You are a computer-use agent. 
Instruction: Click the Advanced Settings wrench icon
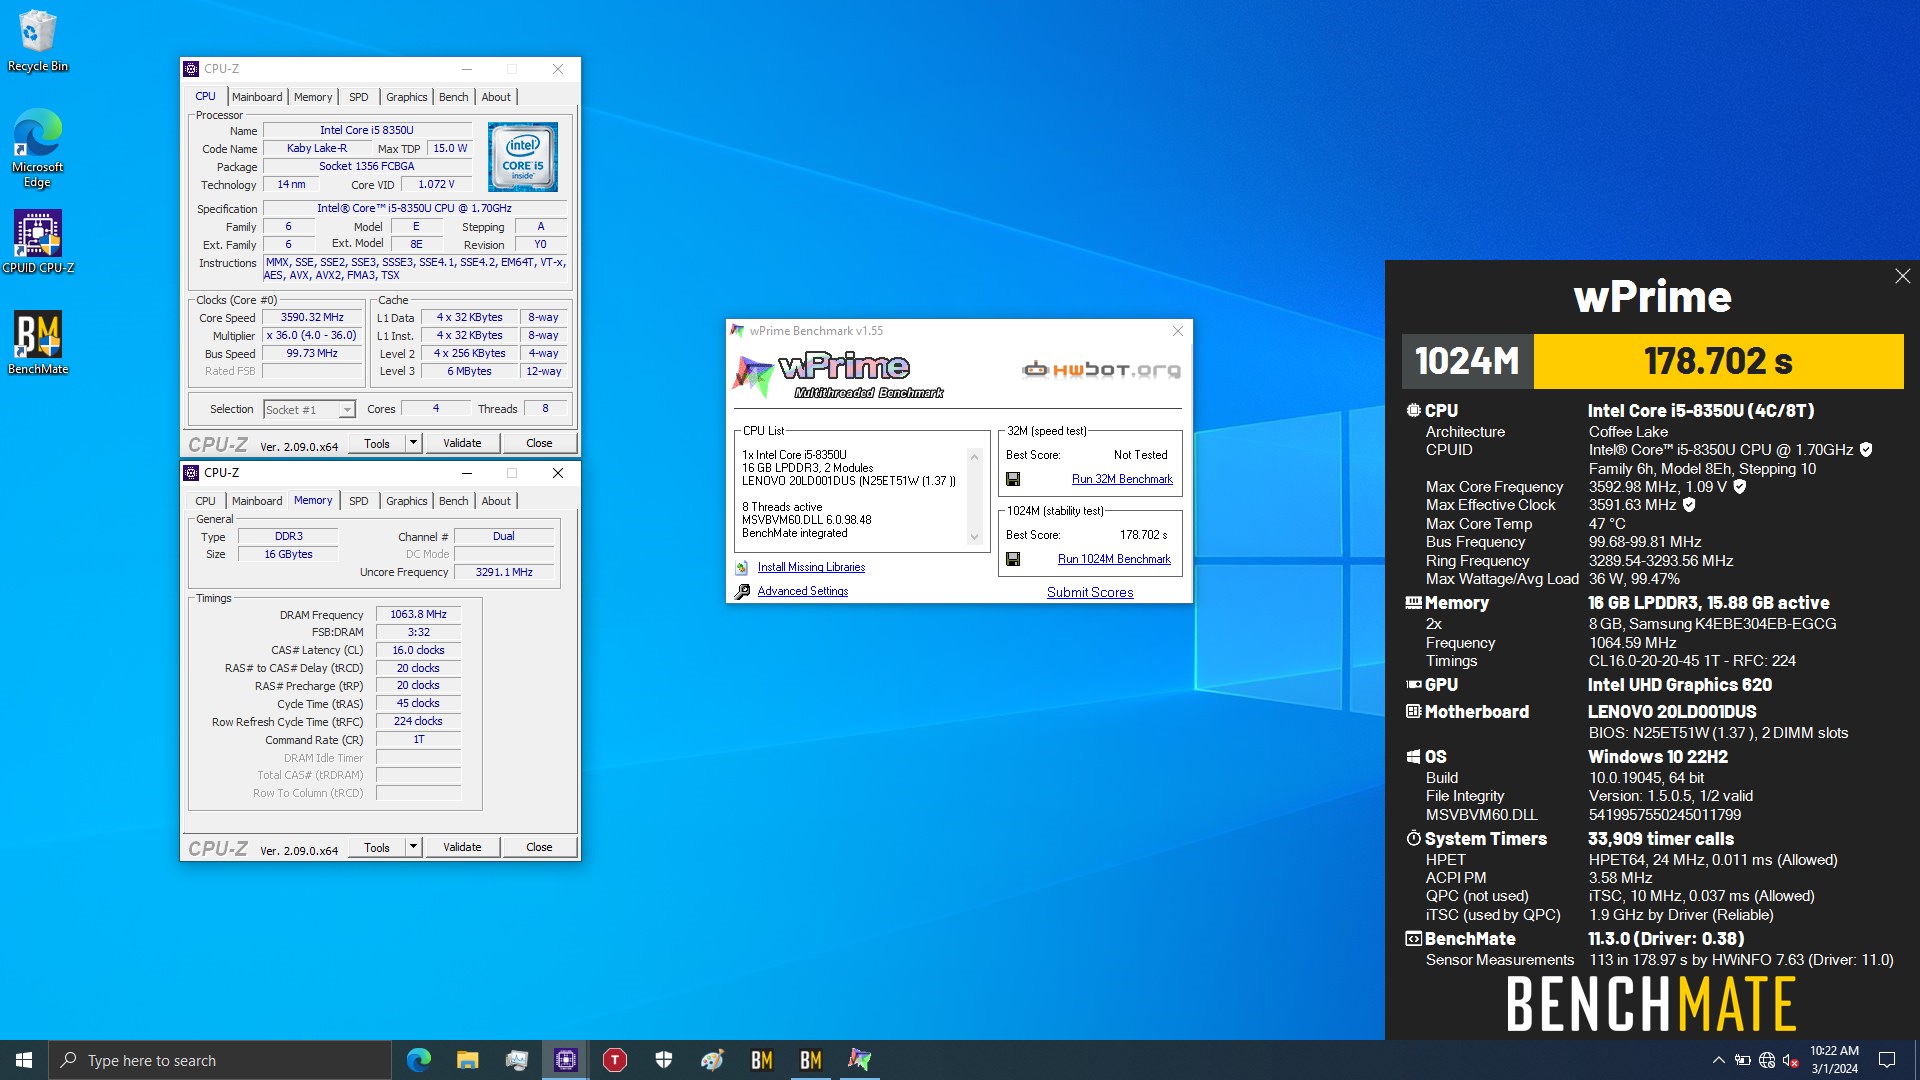click(x=742, y=591)
